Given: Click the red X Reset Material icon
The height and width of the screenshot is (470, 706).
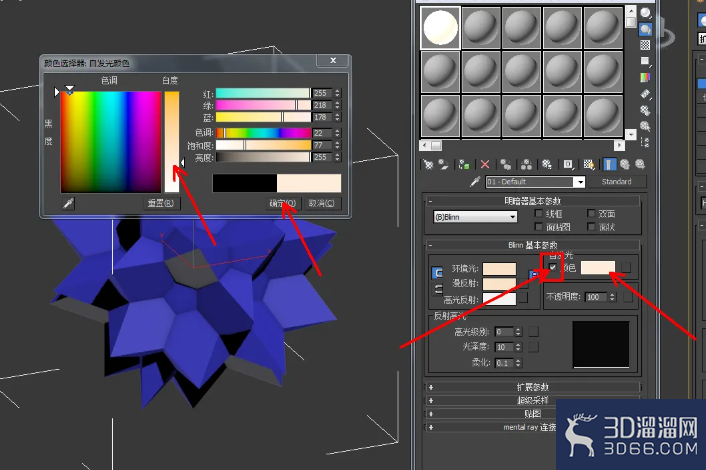Looking at the screenshot, I should (x=485, y=164).
